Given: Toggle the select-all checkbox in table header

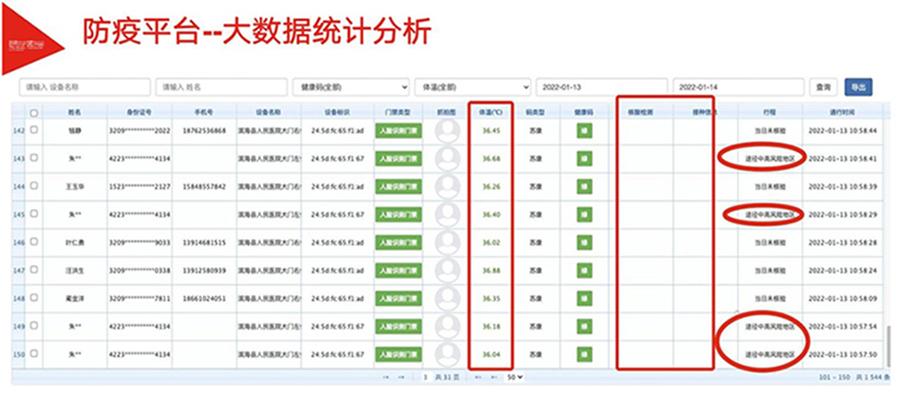Looking at the screenshot, I should pyautogui.click(x=34, y=113).
